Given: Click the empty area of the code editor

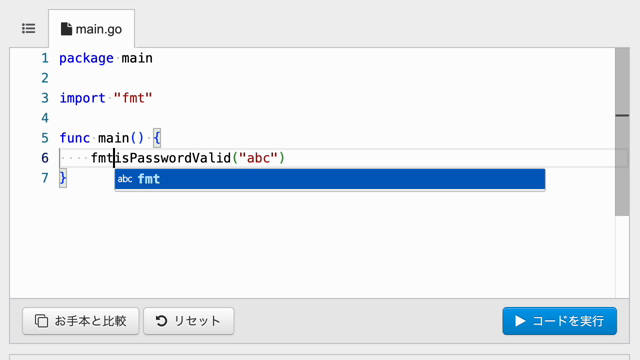Looking at the screenshot, I should pos(310,245).
